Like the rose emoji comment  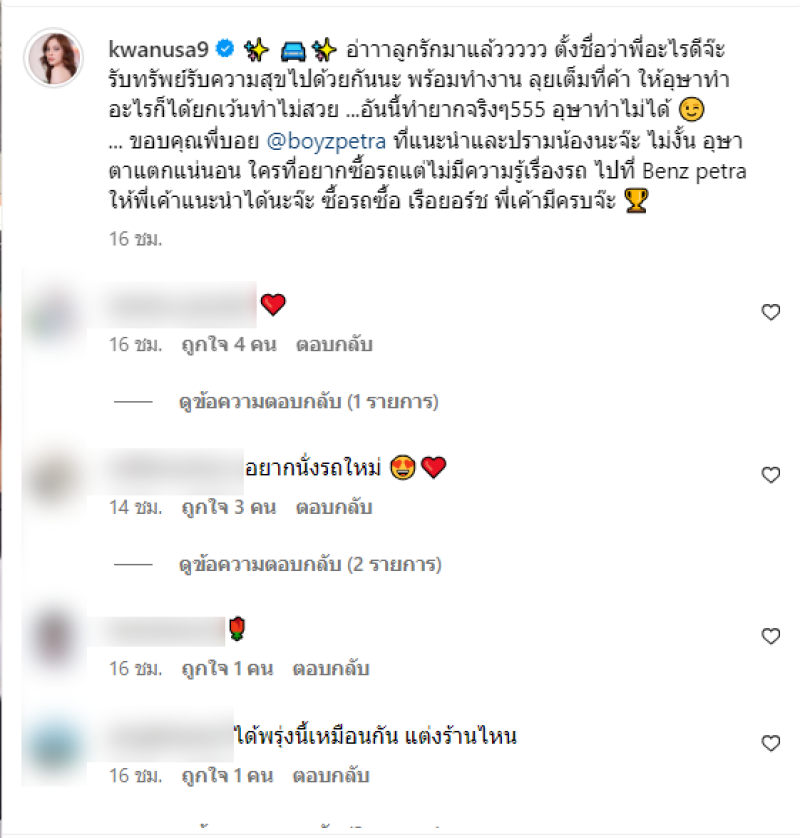771,636
